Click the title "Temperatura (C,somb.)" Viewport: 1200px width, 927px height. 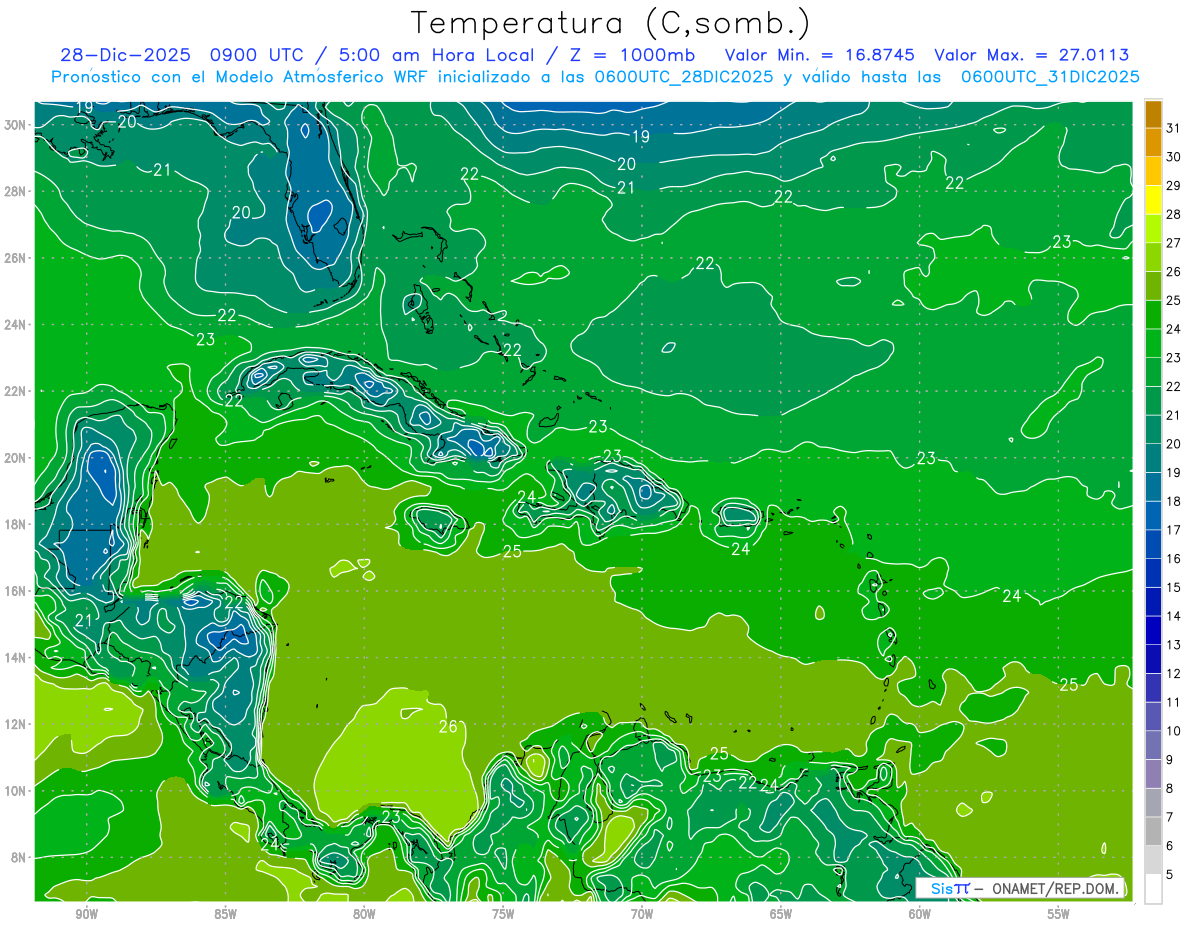tap(609, 23)
